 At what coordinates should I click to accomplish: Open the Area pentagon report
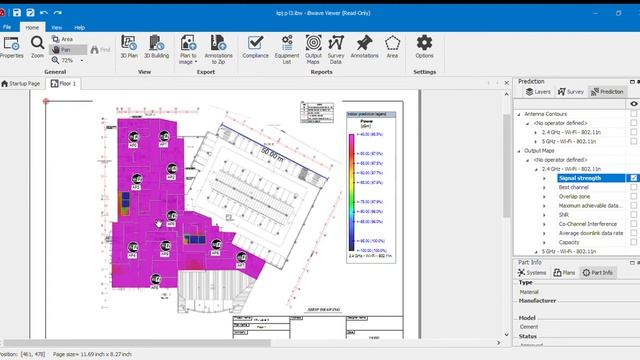[x=392, y=47]
